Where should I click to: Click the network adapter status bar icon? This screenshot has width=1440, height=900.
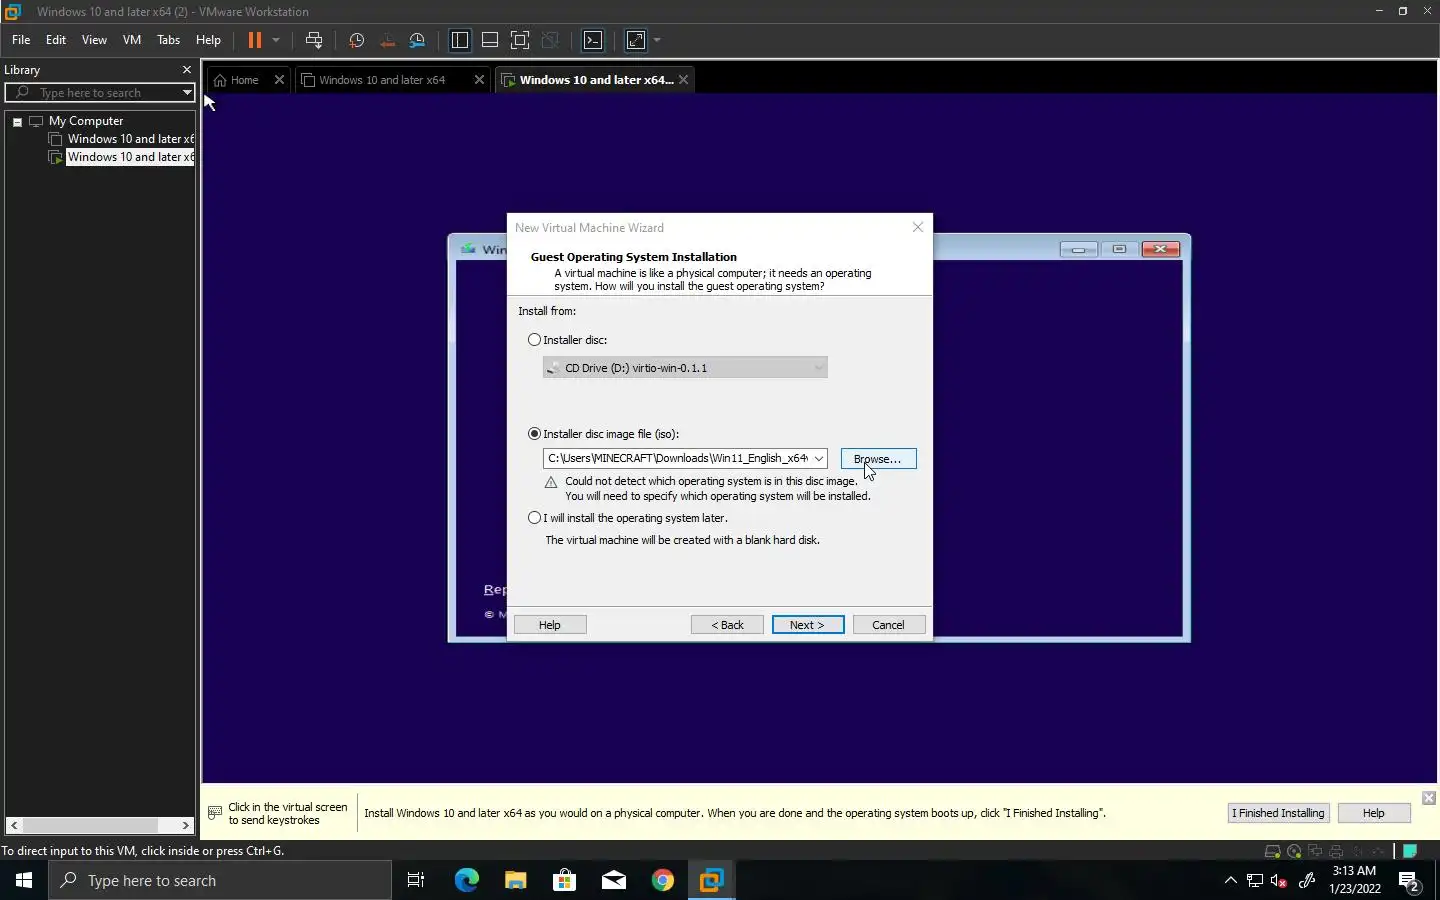[1315, 851]
